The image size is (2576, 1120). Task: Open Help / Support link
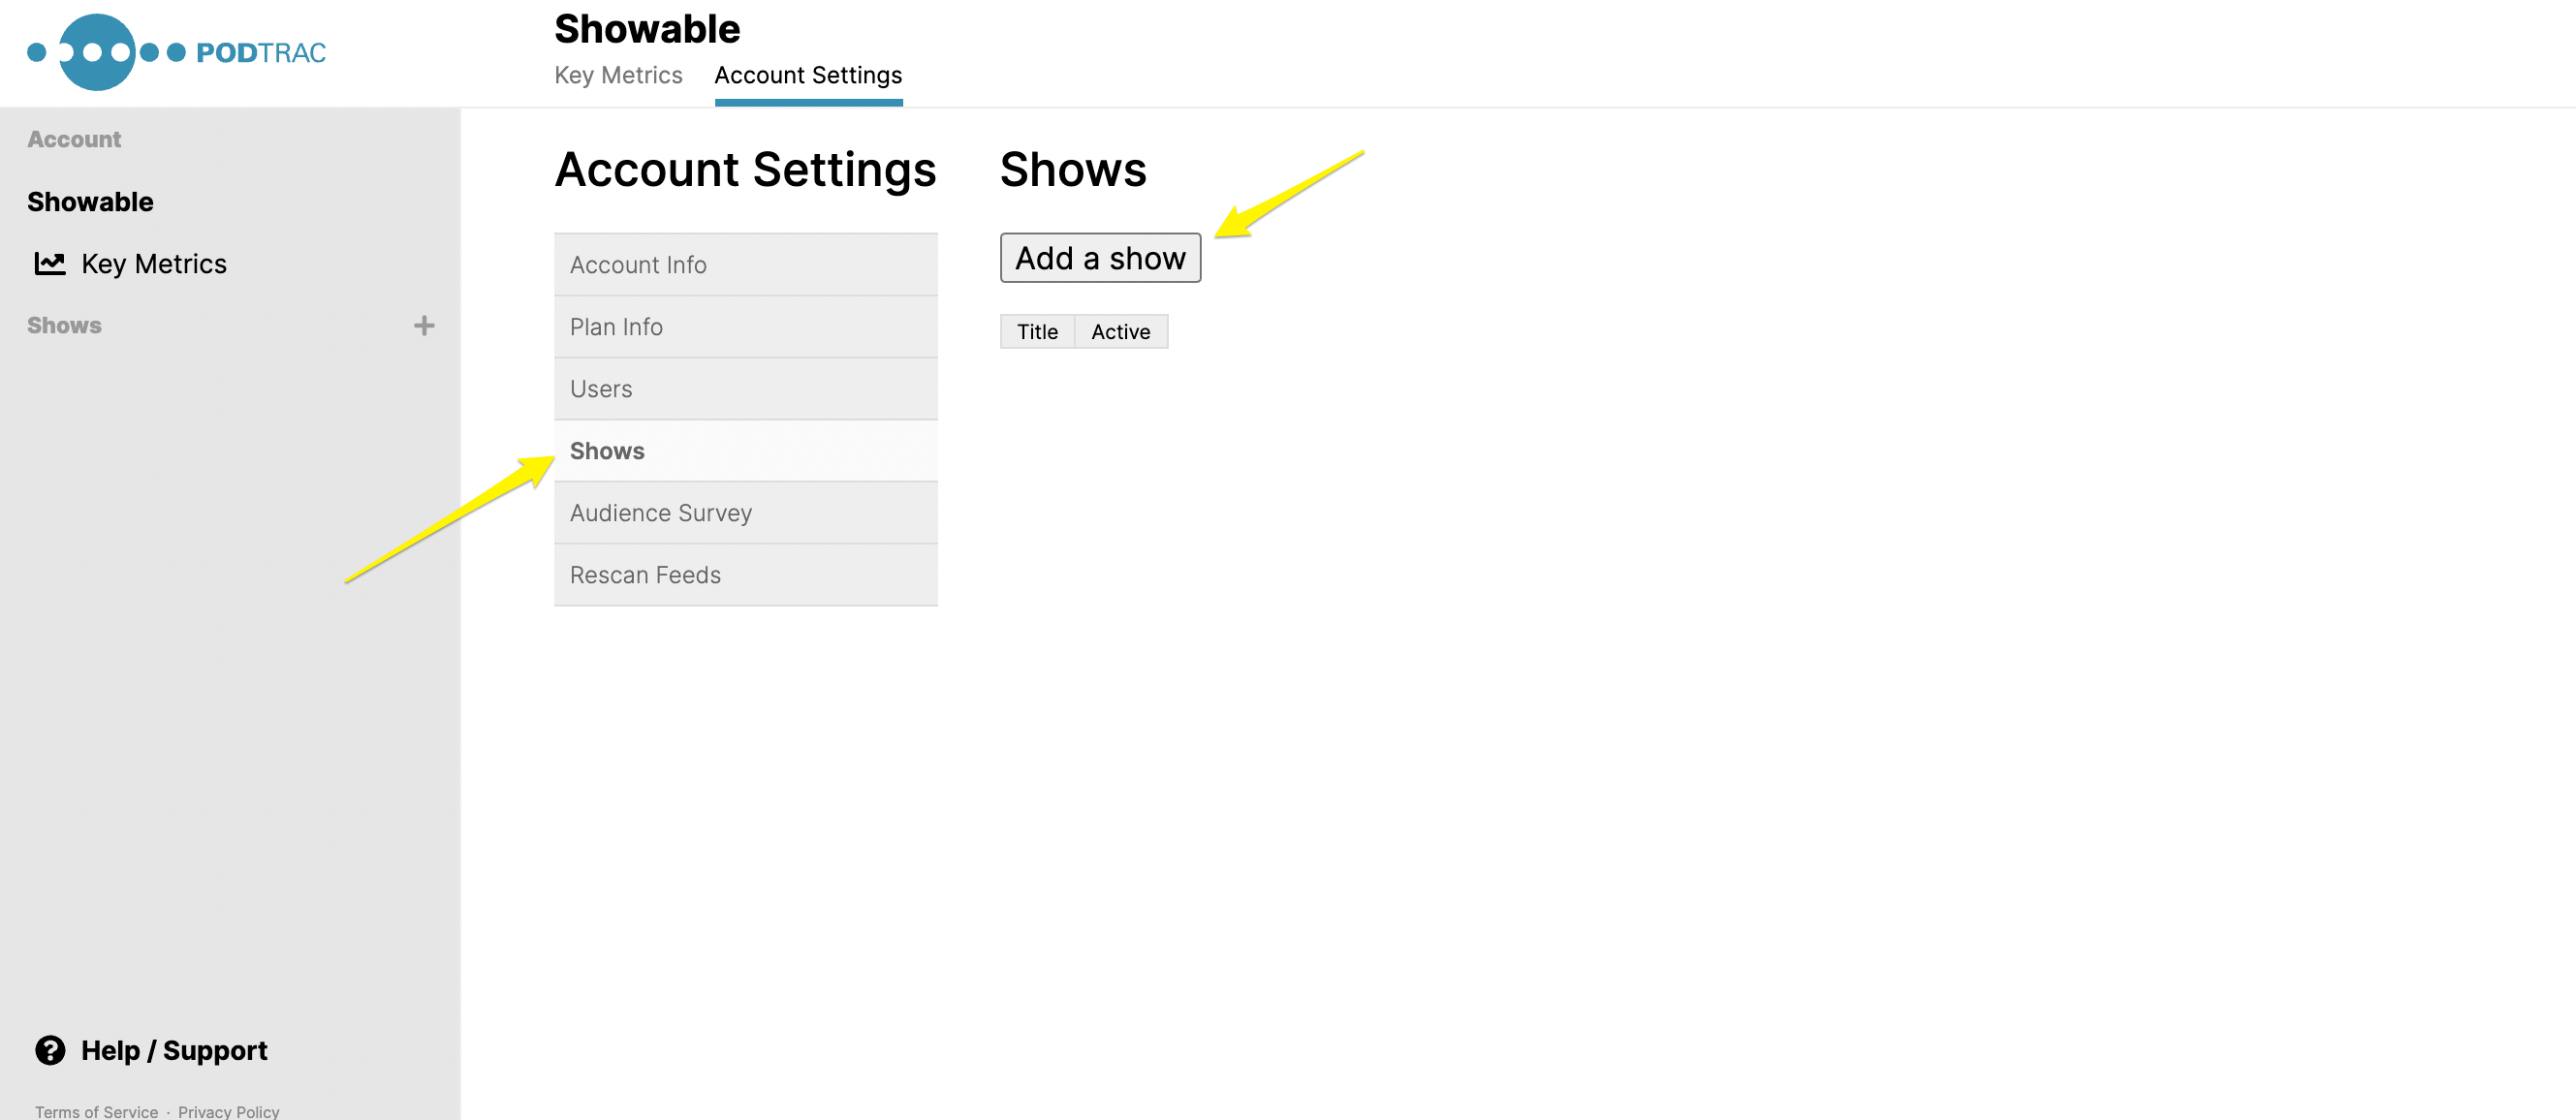pos(174,1050)
